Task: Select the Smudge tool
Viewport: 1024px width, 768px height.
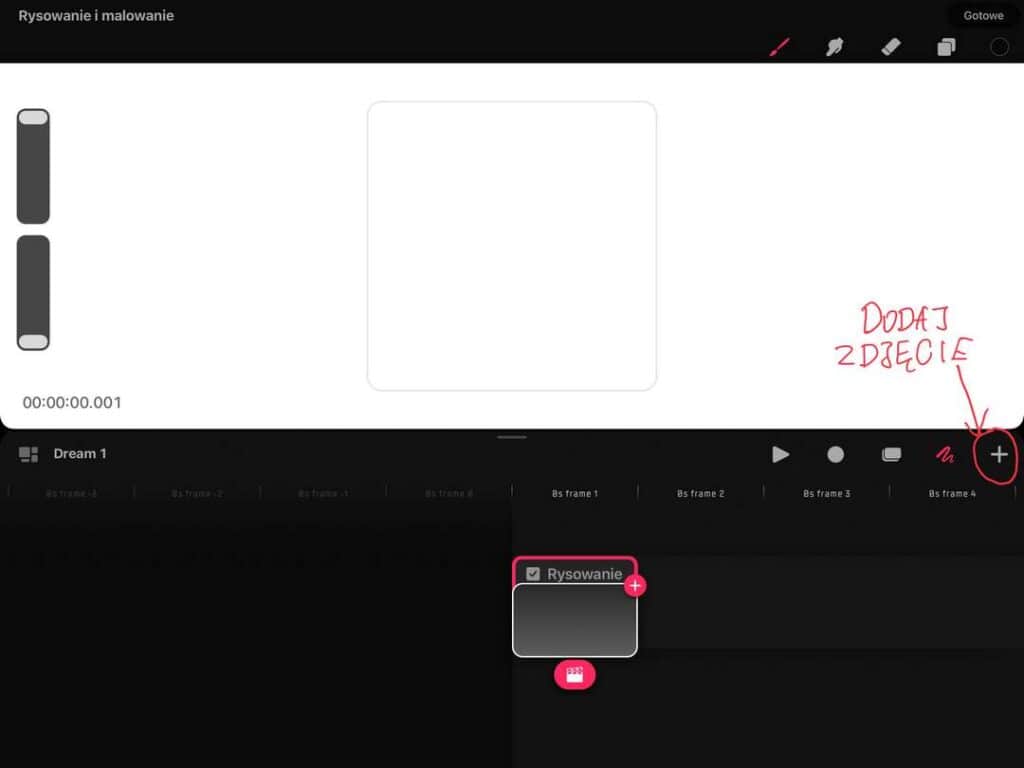Action: point(834,47)
